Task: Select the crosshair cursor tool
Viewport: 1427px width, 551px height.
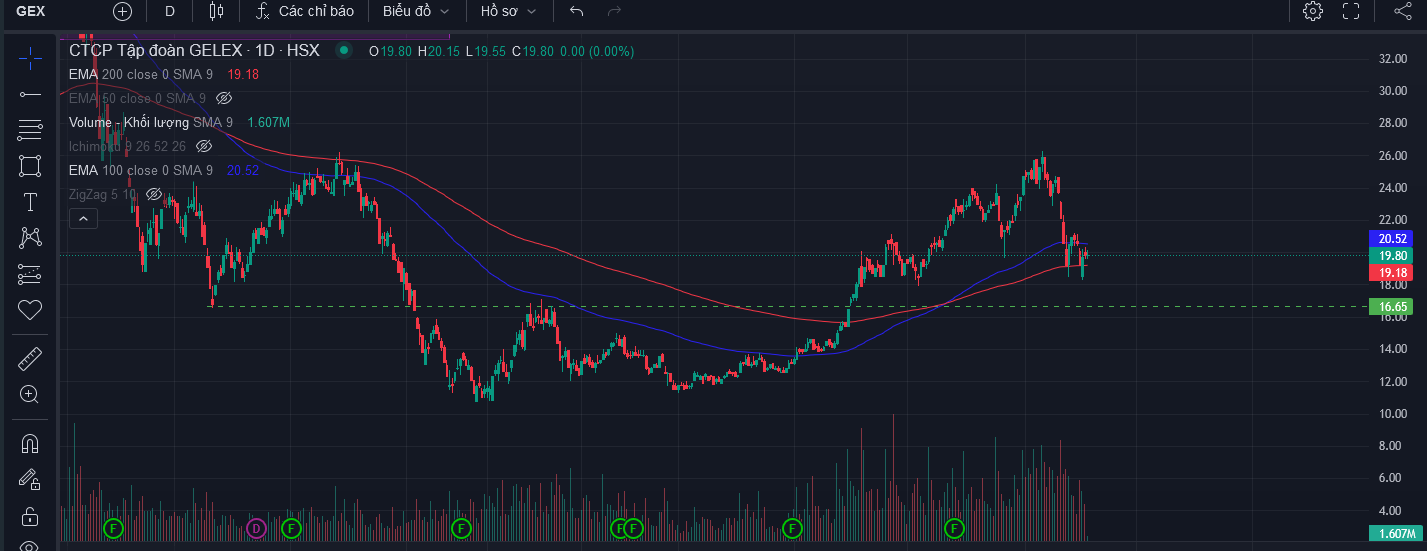Action: 30,58
